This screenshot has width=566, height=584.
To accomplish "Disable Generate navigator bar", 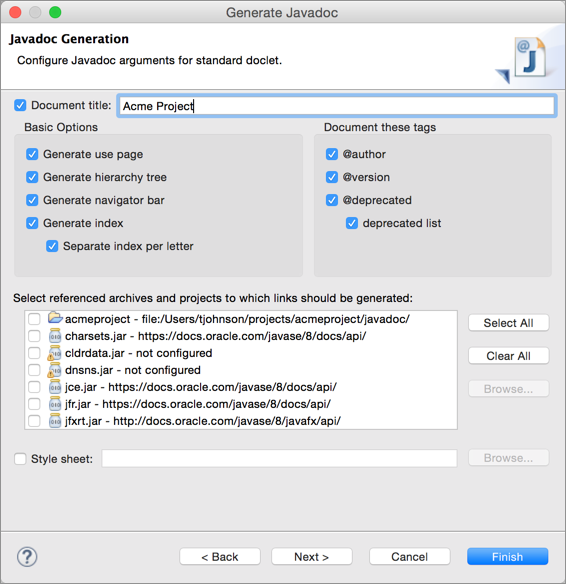I will coord(32,200).
